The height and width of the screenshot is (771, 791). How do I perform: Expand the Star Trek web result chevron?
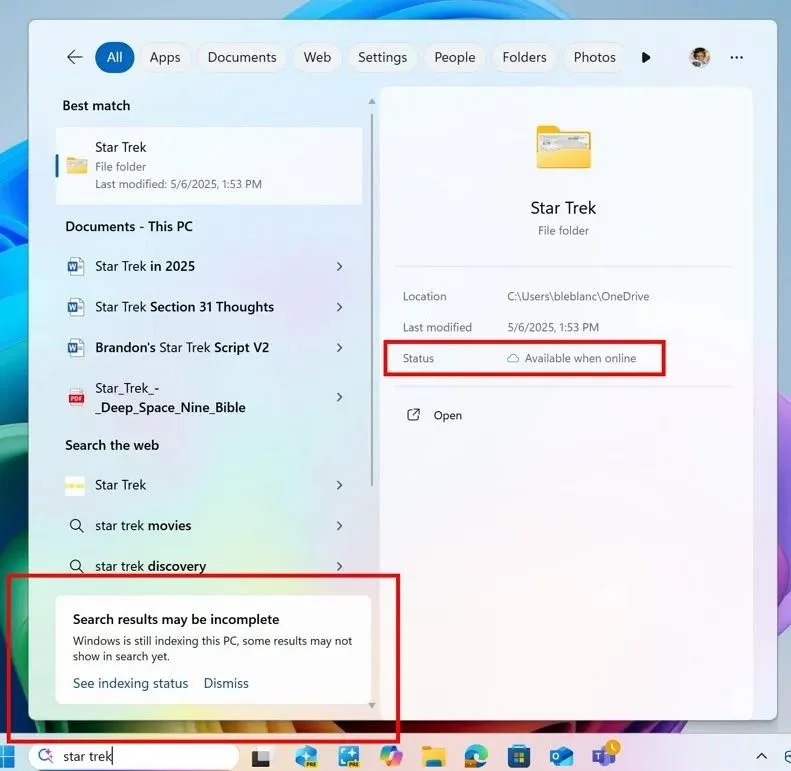(340, 485)
